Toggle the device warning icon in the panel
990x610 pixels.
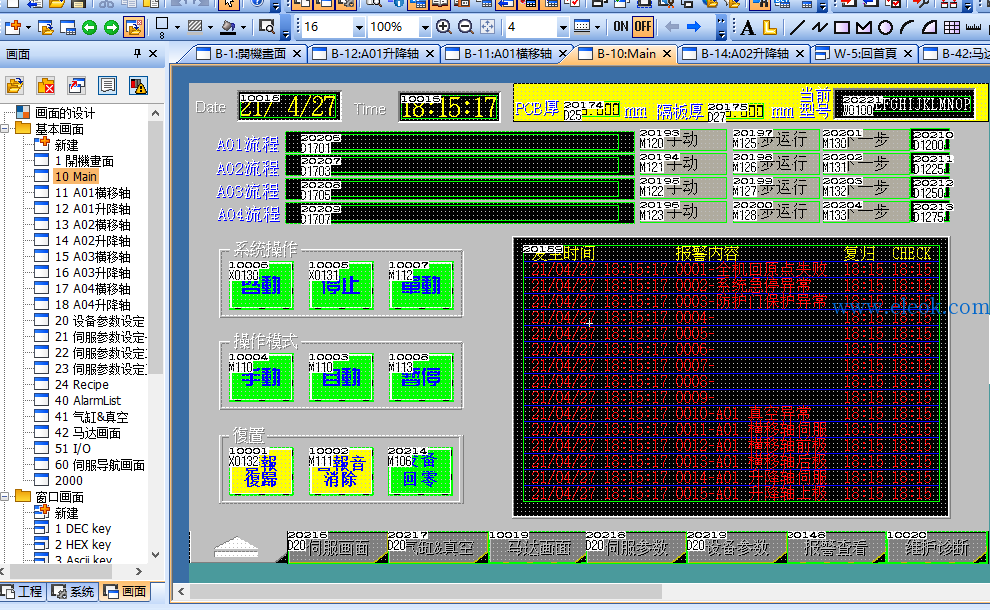point(138,85)
